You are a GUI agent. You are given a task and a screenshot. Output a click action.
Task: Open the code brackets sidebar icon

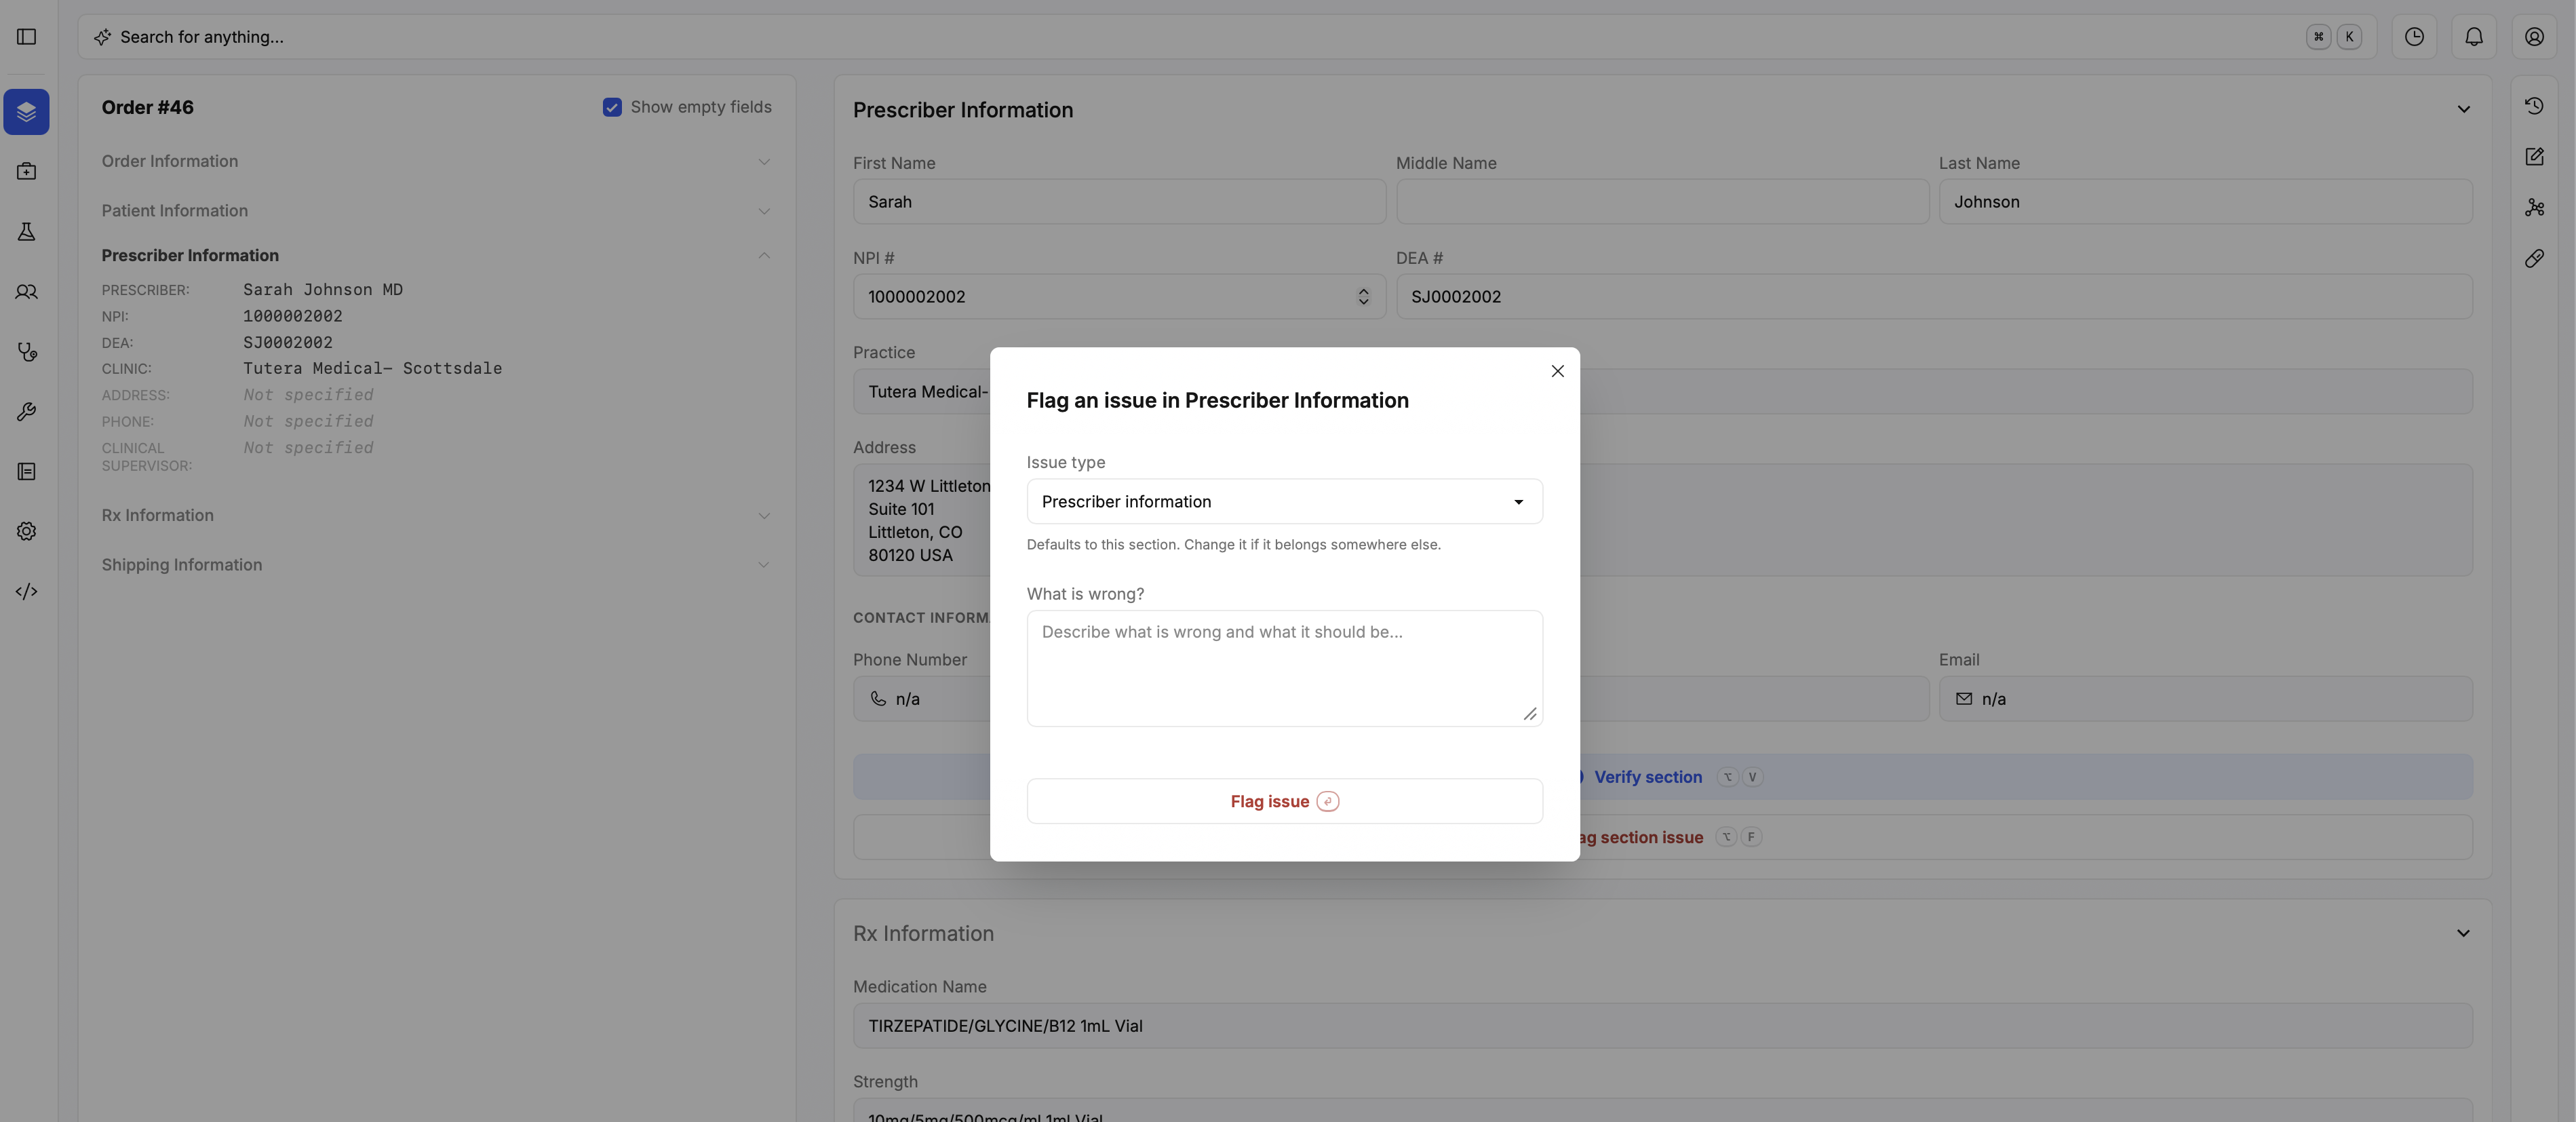tap(27, 592)
